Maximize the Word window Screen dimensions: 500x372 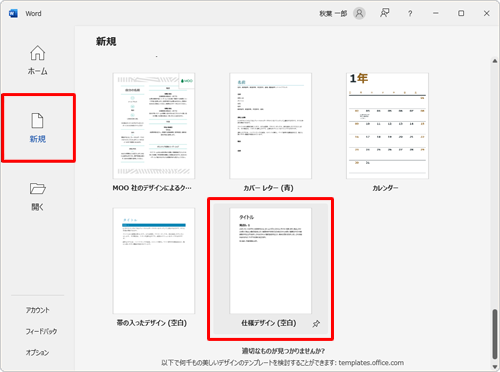pyautogui.click(x=461, y=13)
